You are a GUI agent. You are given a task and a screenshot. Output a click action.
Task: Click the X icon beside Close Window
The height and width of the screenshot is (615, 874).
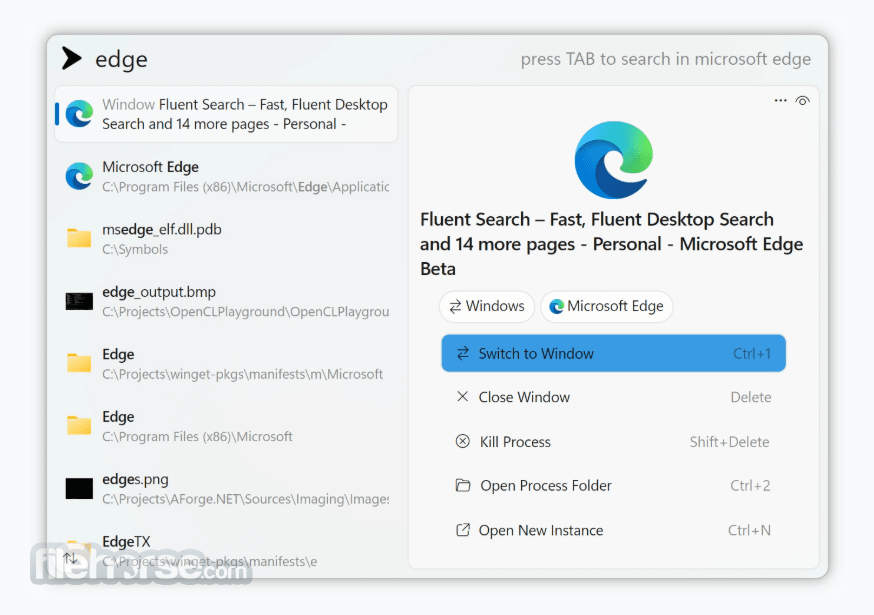[x=462, y=396]
